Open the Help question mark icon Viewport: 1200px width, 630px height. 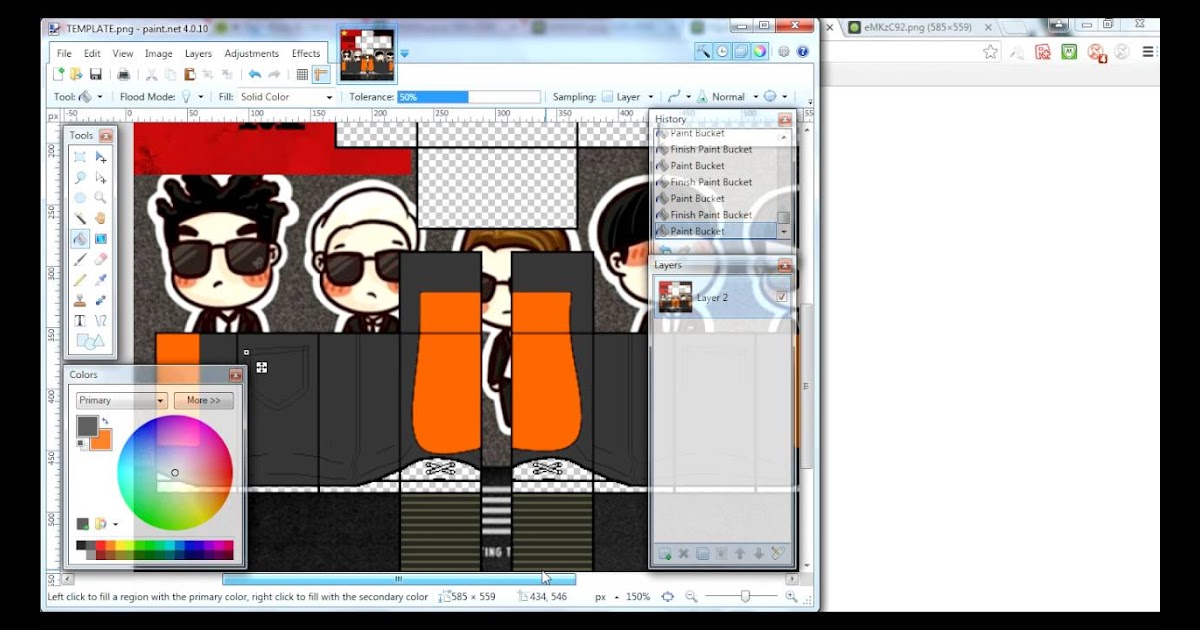(x=803, y=51)
